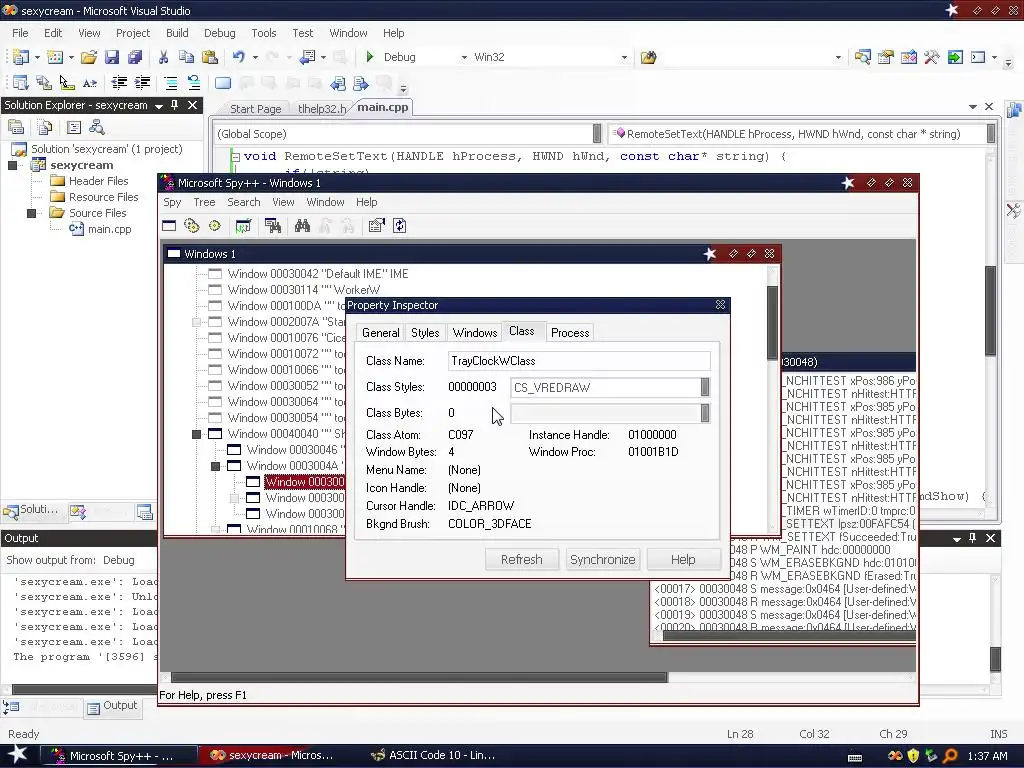The image size is (1024, 768).
Task: Click the Class Styles list scrollbar
Action: [x=705, y=387]
